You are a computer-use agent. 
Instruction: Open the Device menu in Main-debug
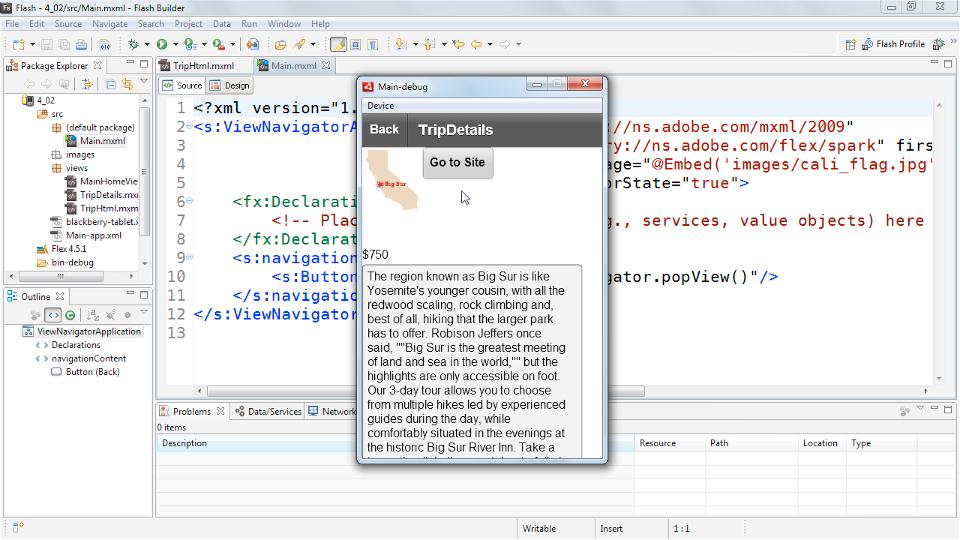[380, 106]
